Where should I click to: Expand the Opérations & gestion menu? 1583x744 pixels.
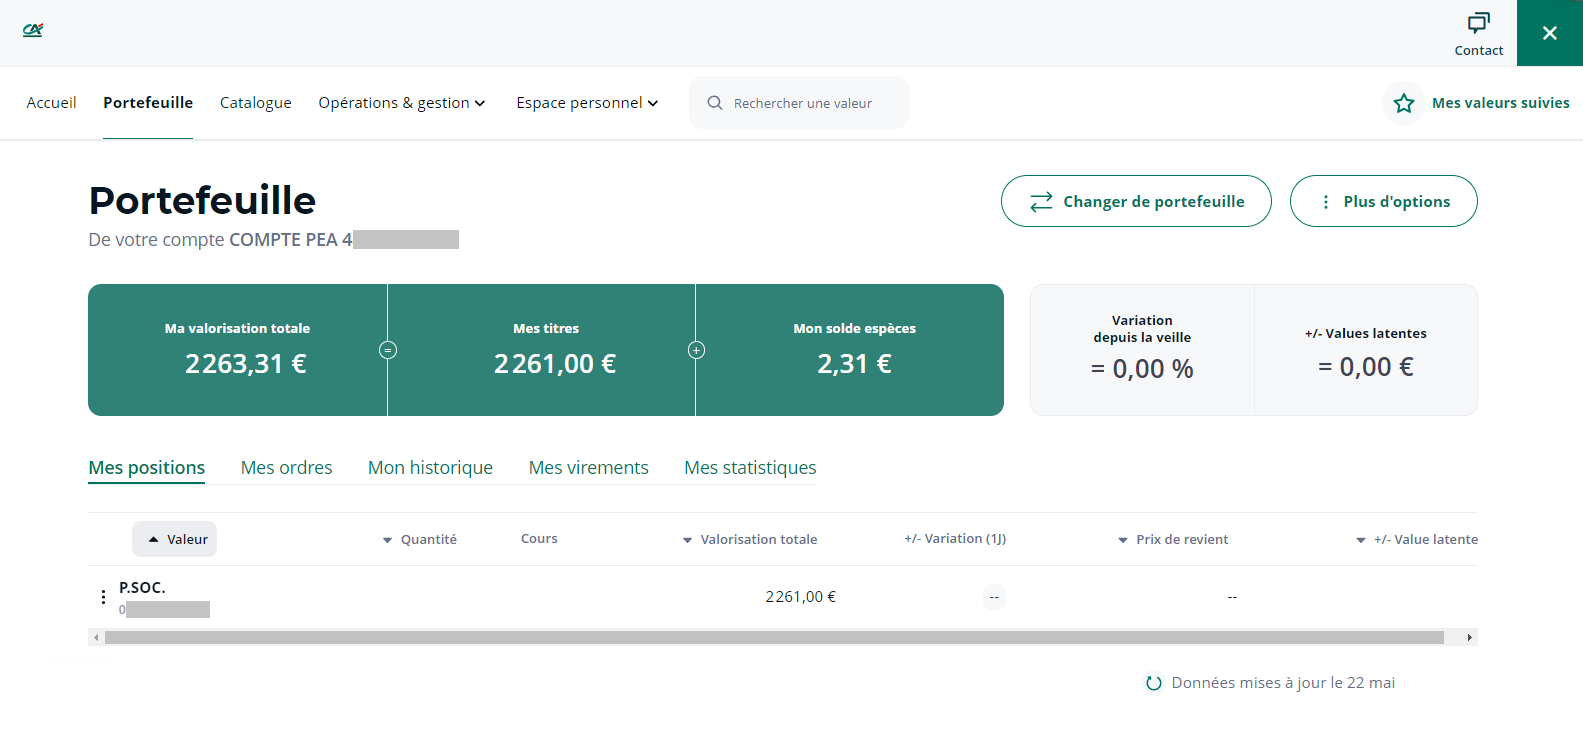pyautogui.click(x=402, y=103)
